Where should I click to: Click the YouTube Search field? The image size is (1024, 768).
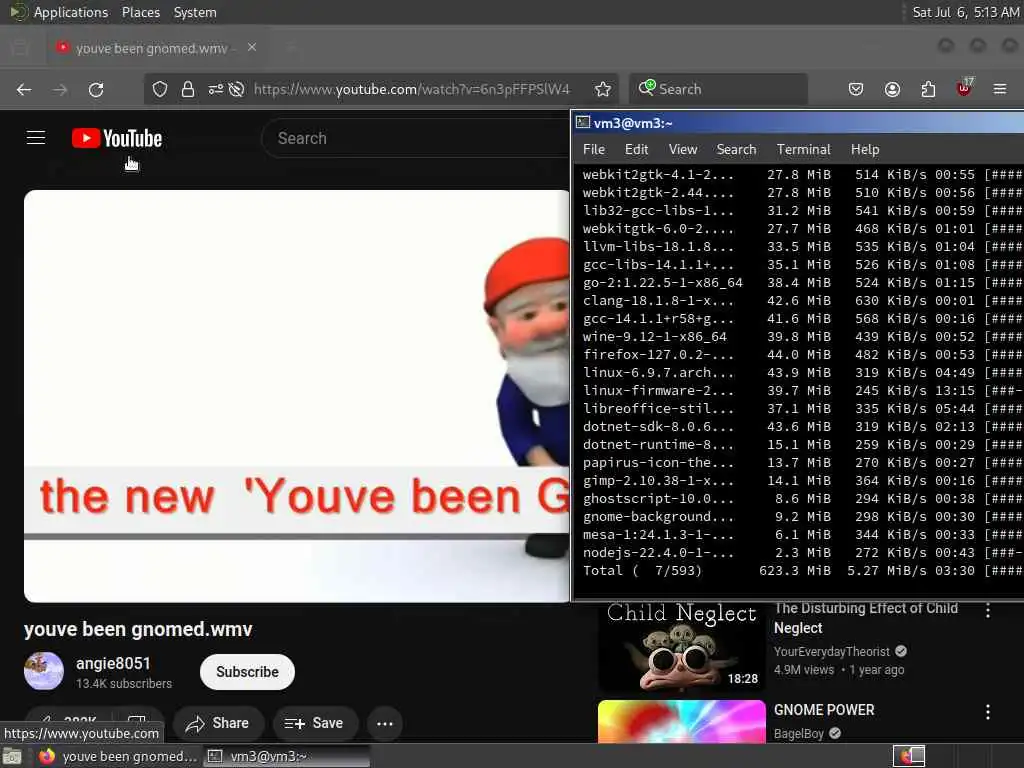pos(418,138)
